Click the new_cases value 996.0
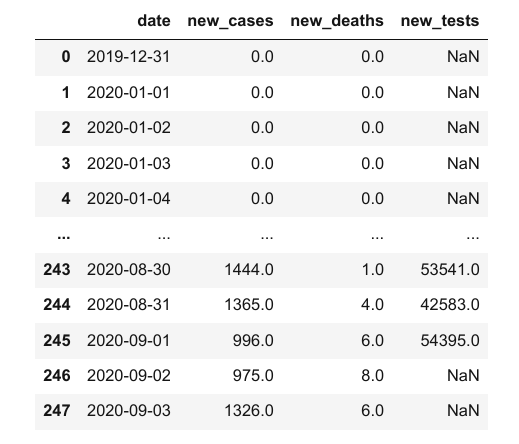 [253, 341]
